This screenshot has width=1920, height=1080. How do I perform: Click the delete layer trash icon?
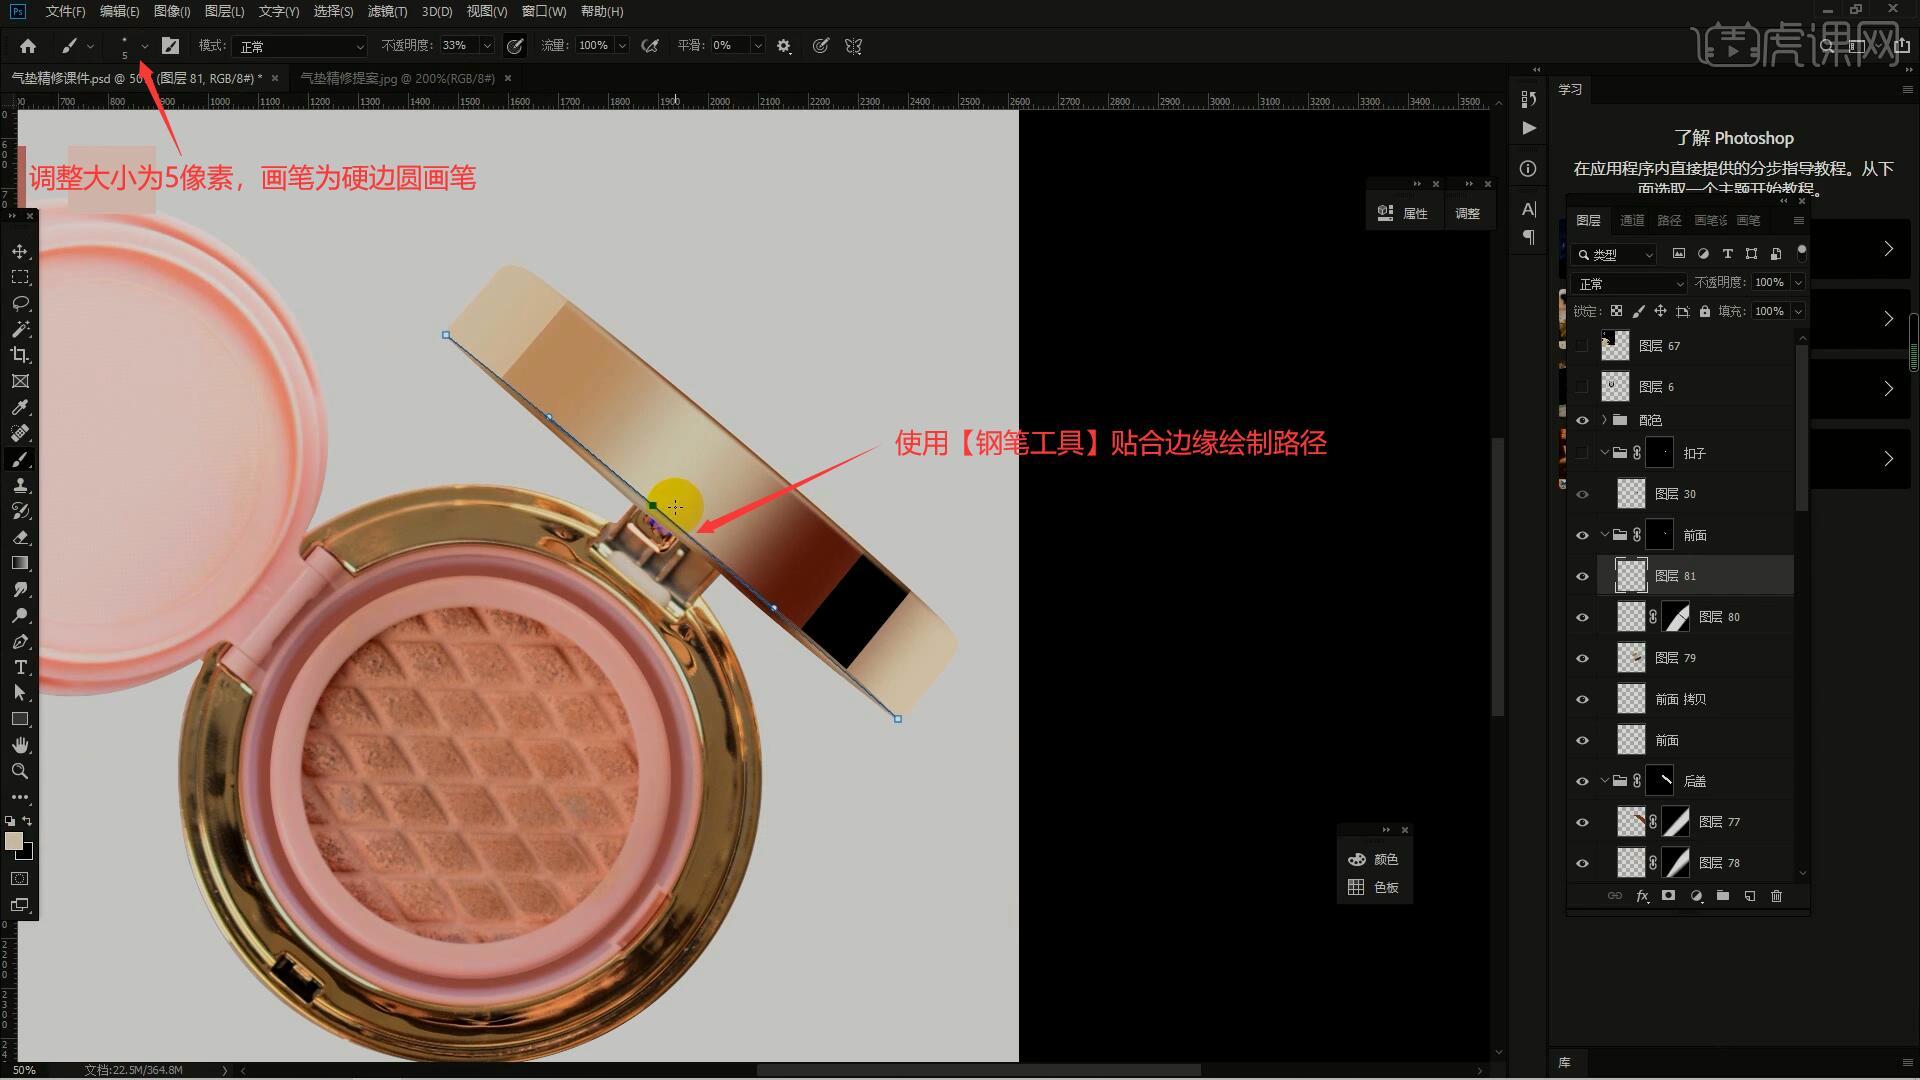pos(1776,896)
